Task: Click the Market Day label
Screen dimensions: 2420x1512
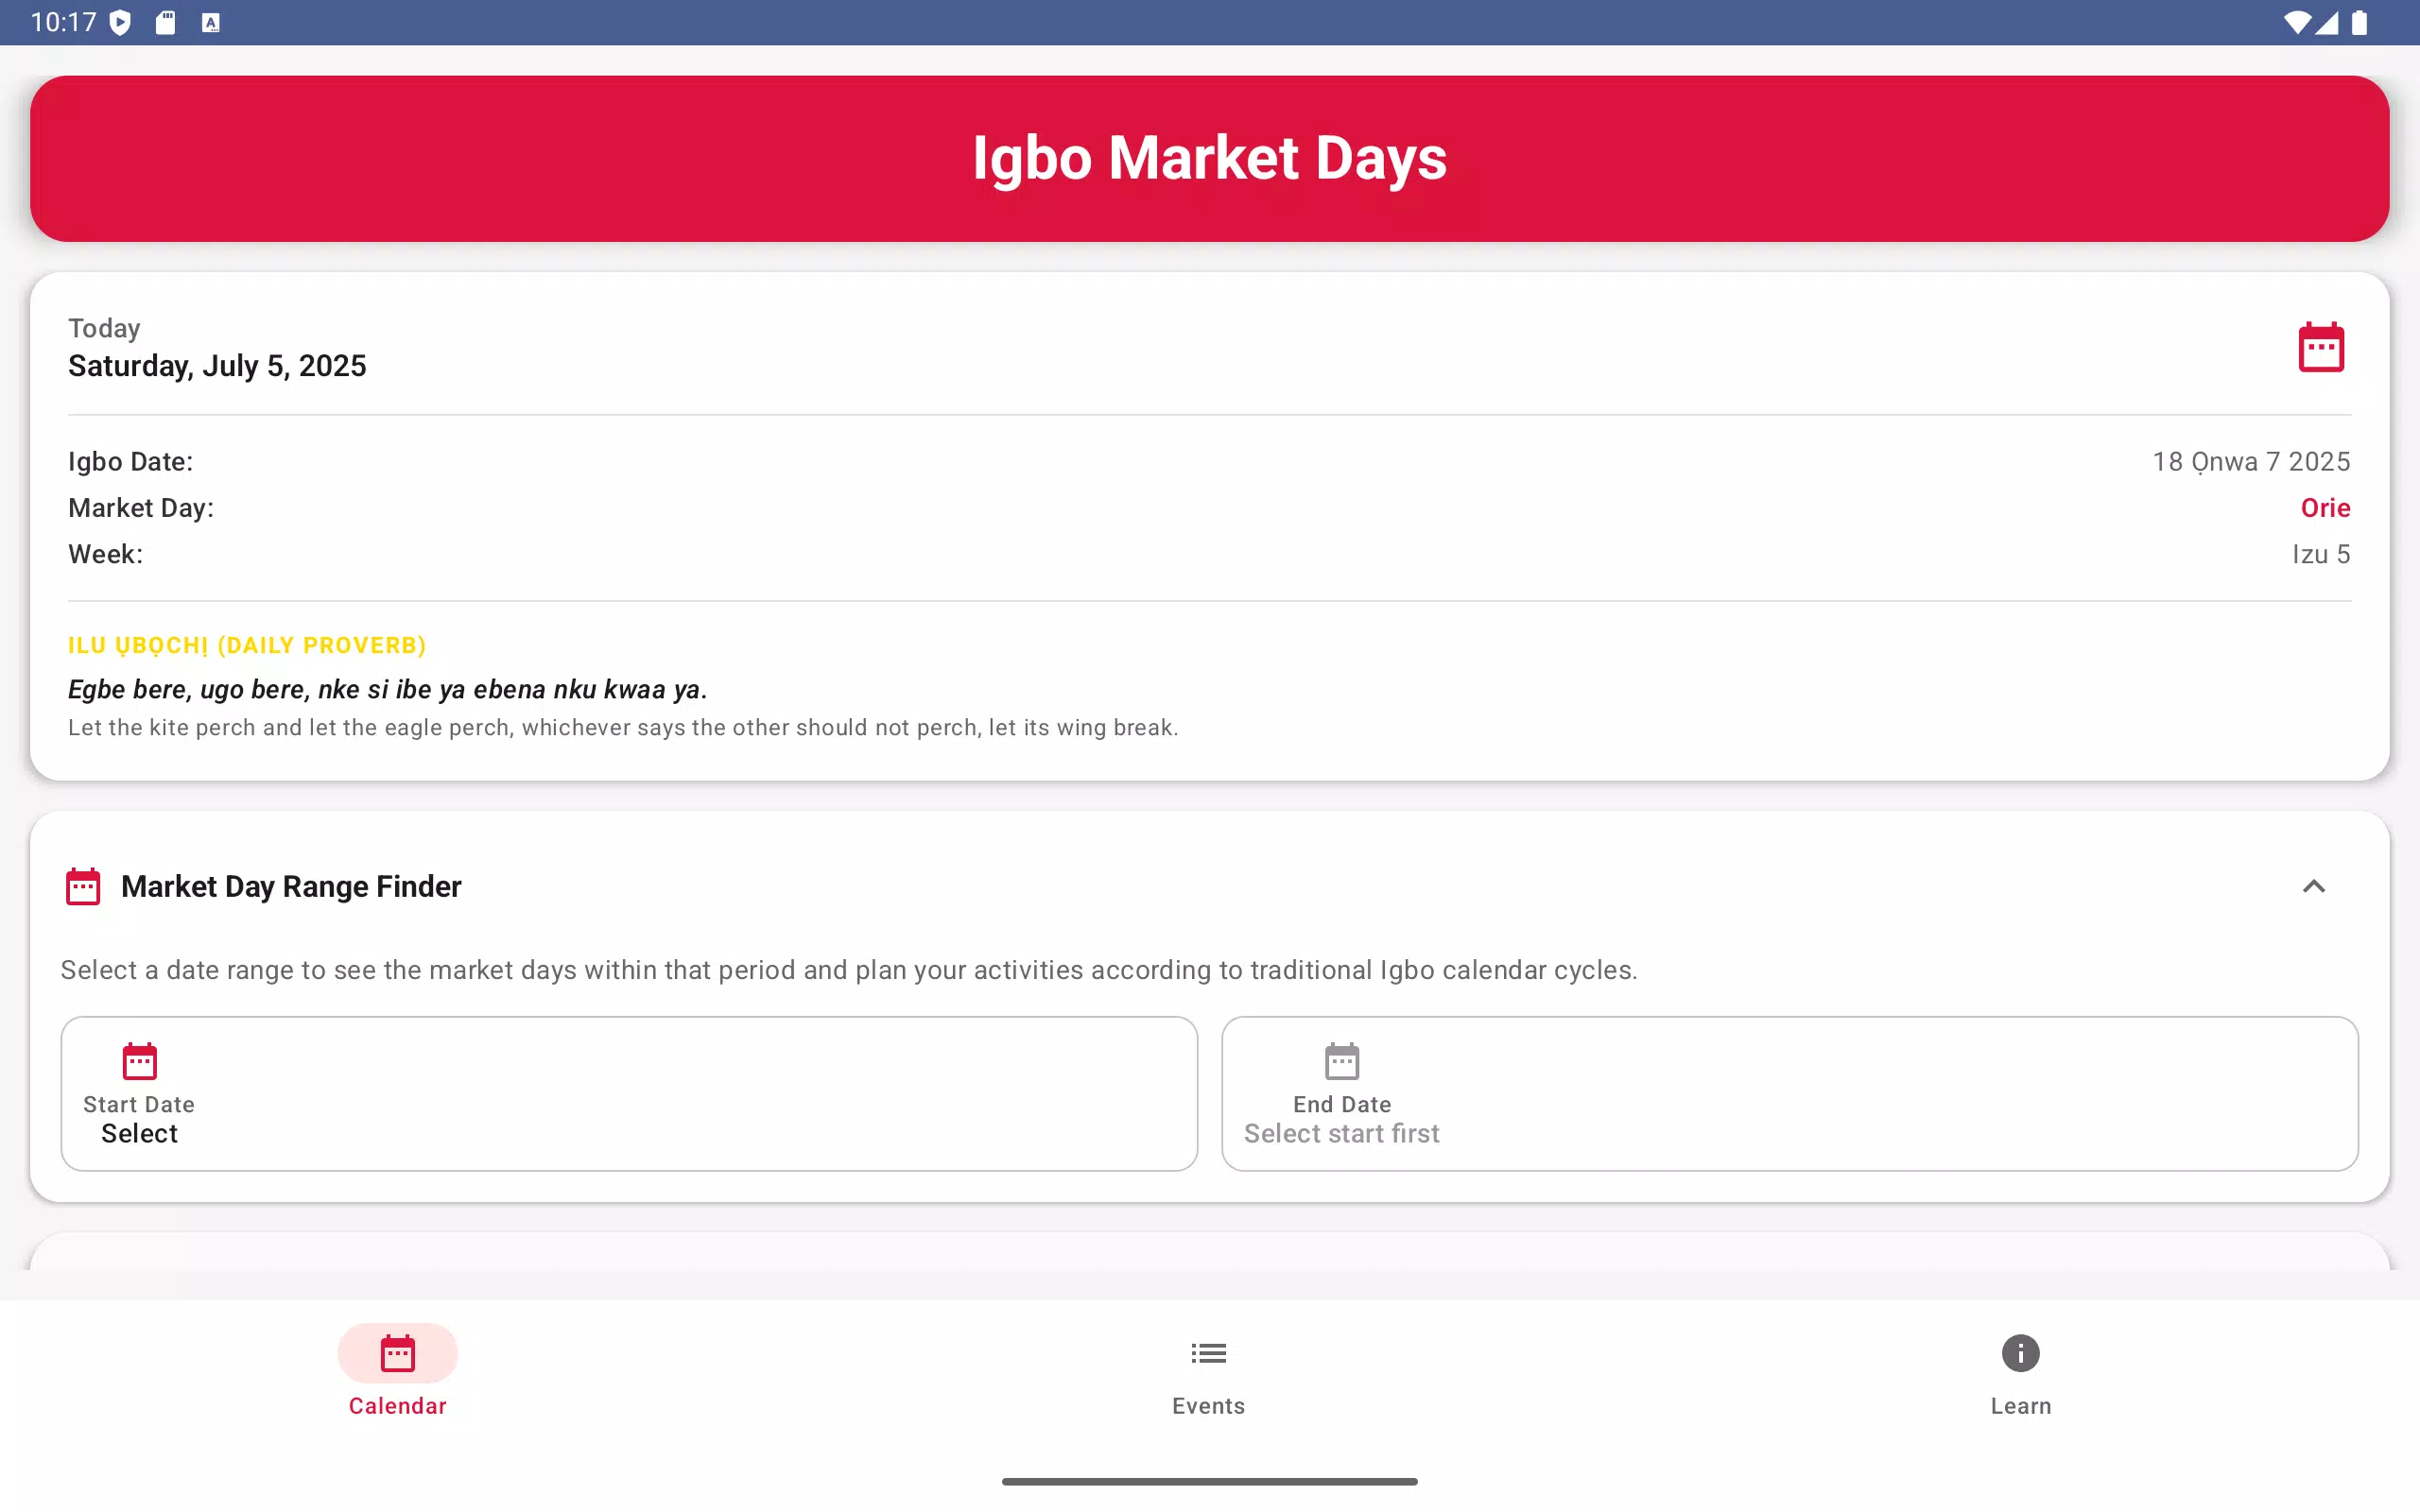Action: tap(141, 508)
